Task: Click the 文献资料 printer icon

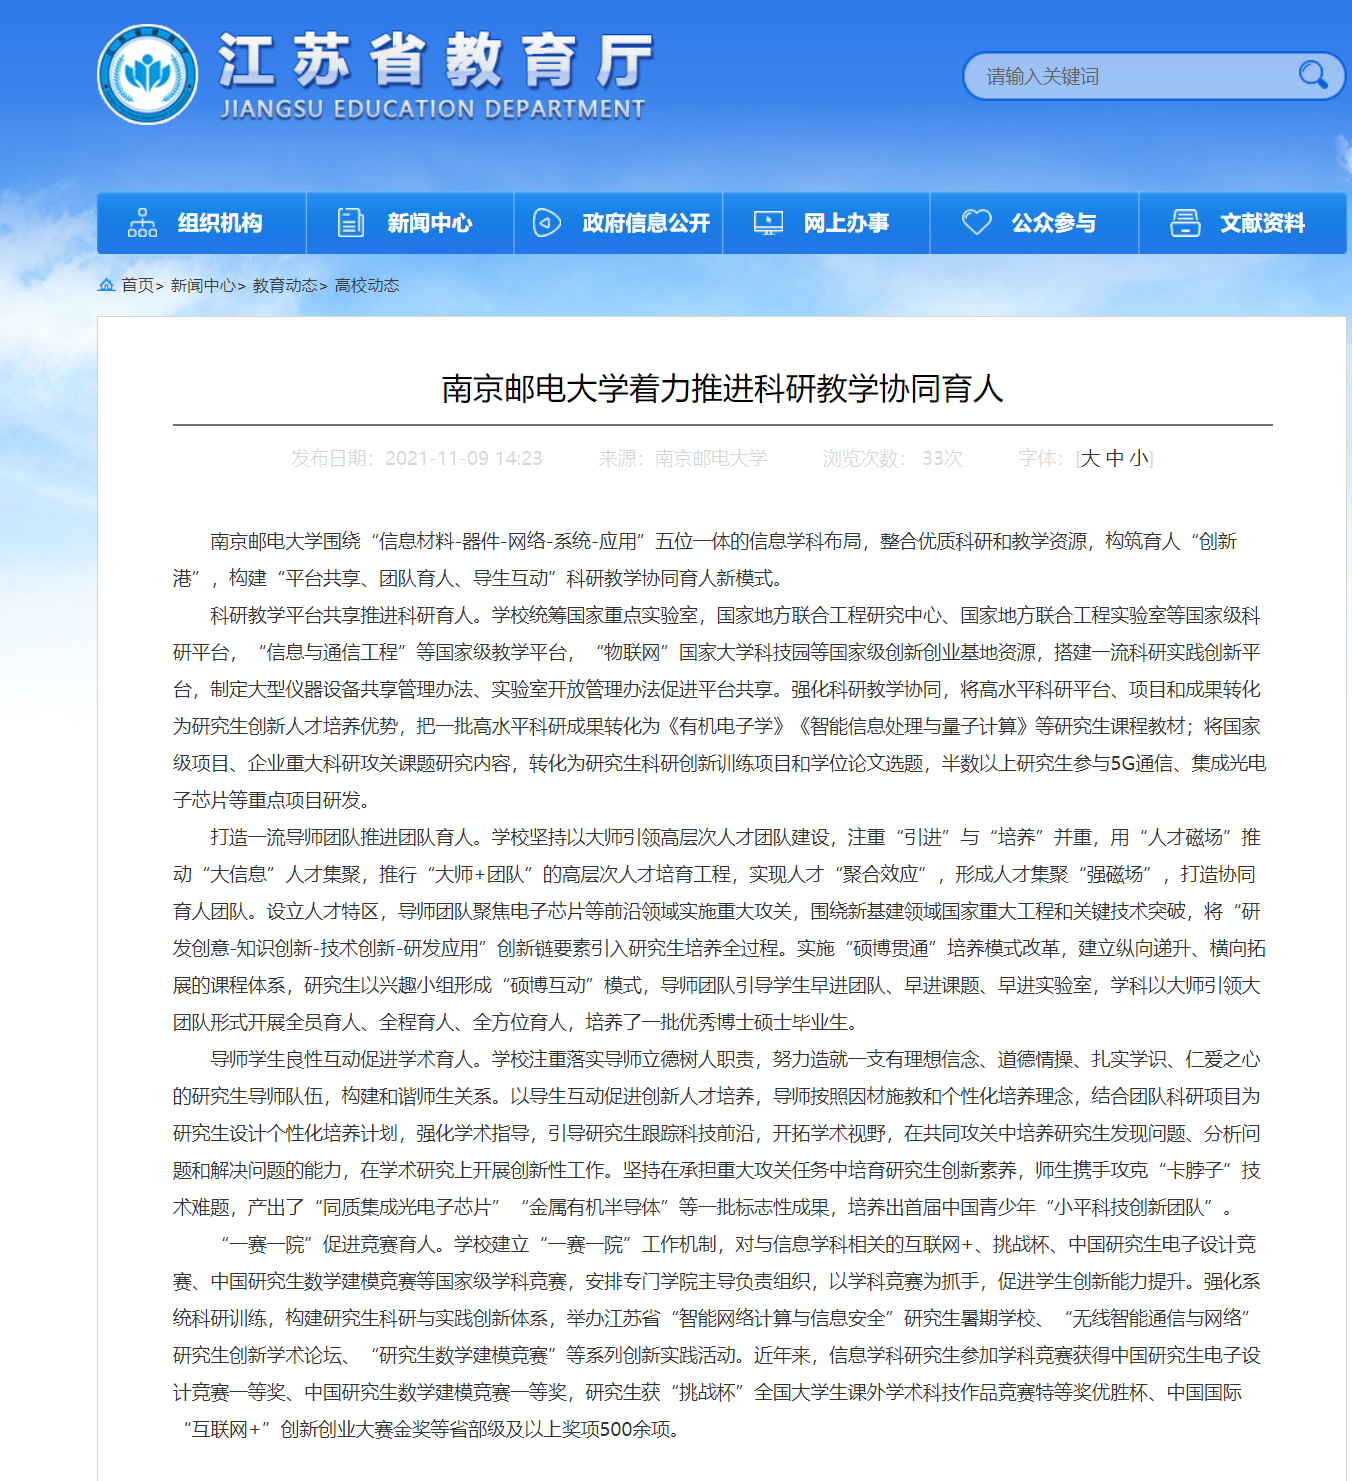Action: 1185,223
